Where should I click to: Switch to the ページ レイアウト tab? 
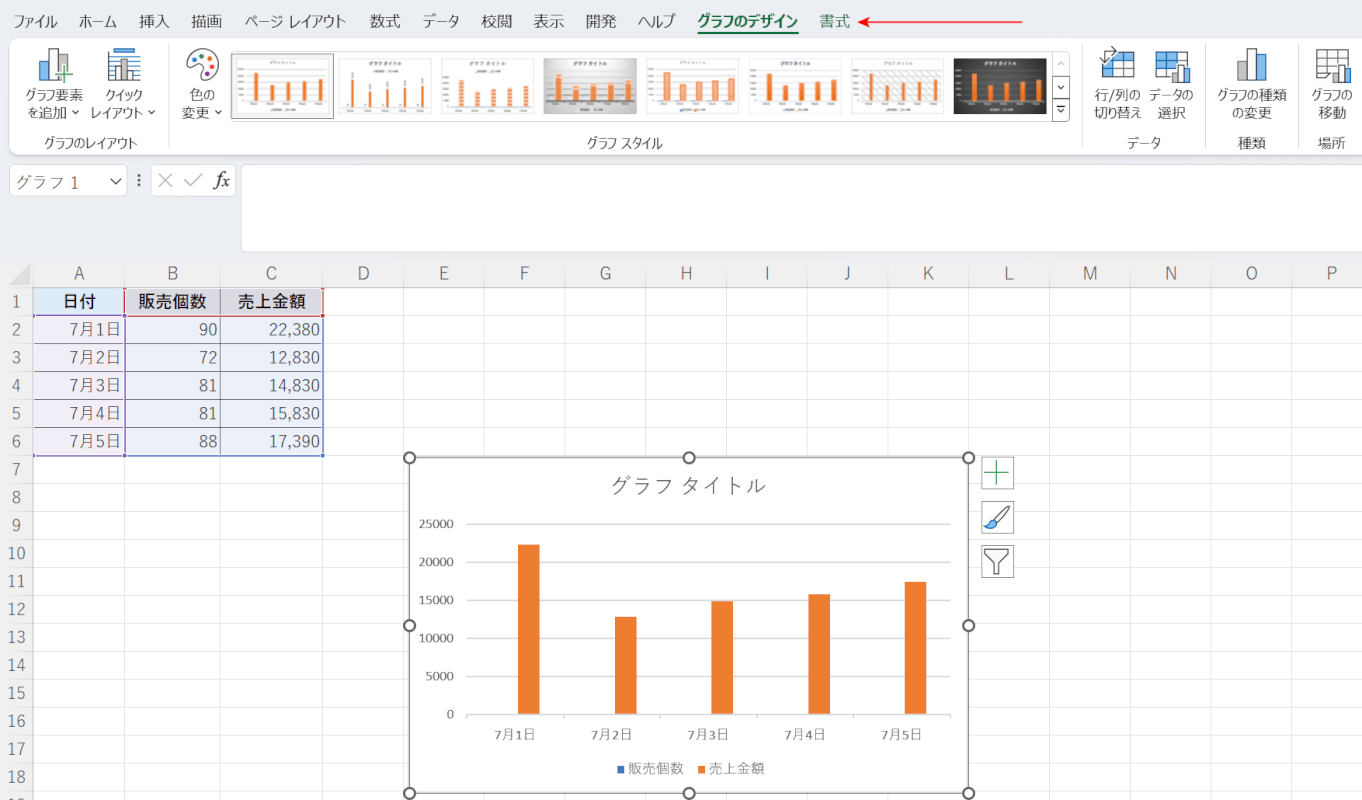tap(296, 21)
